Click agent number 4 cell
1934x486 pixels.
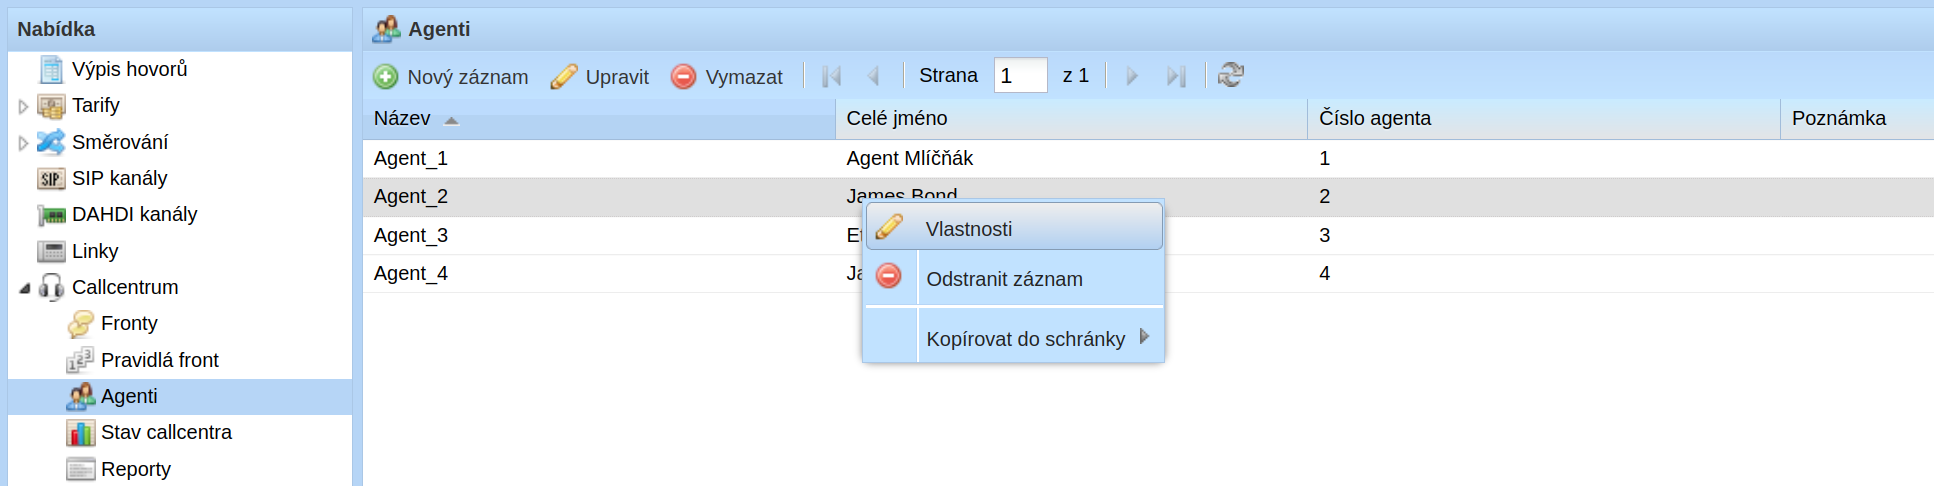[x=1544, y=273]
